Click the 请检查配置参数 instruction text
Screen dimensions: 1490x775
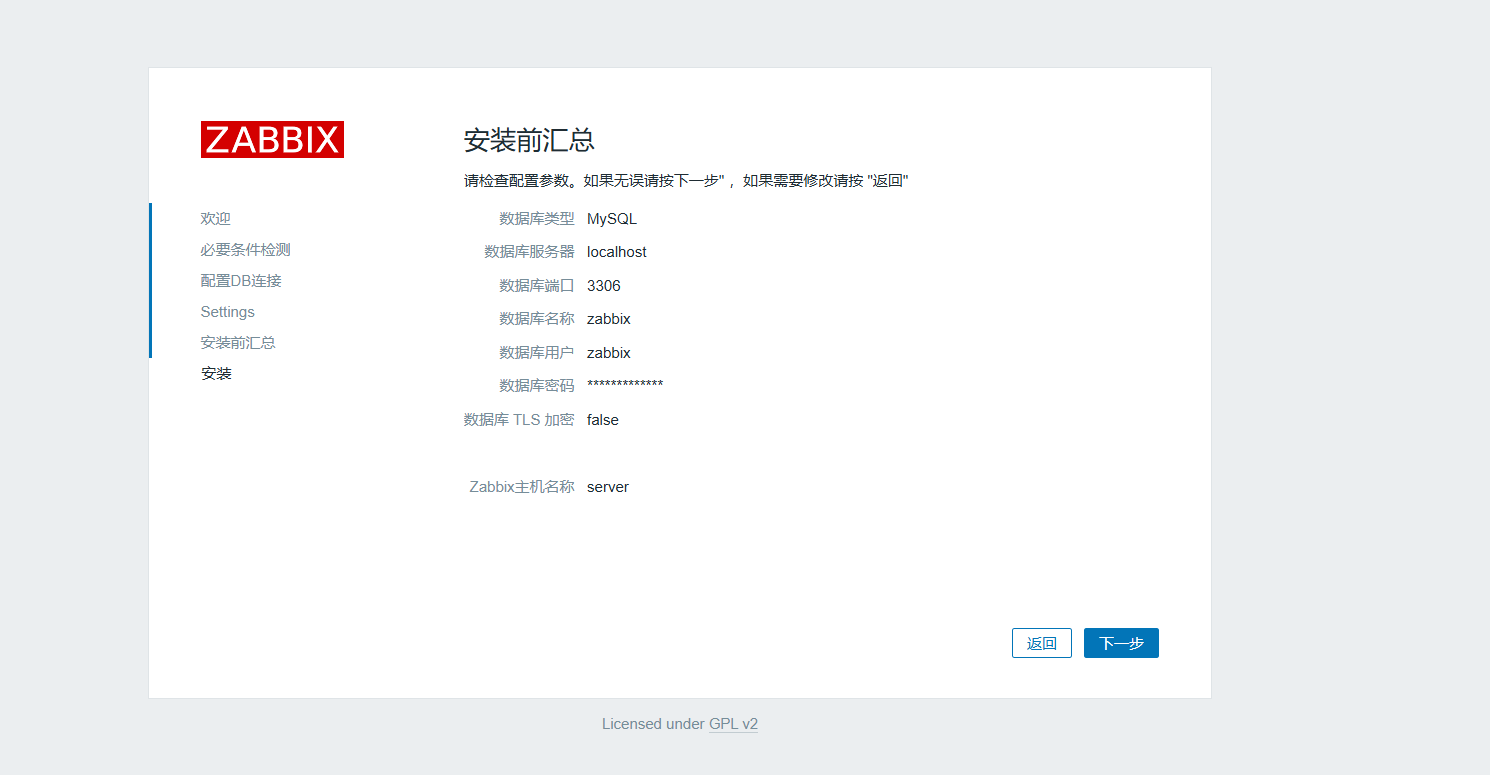pyautogui.click(x=685, y=181)
